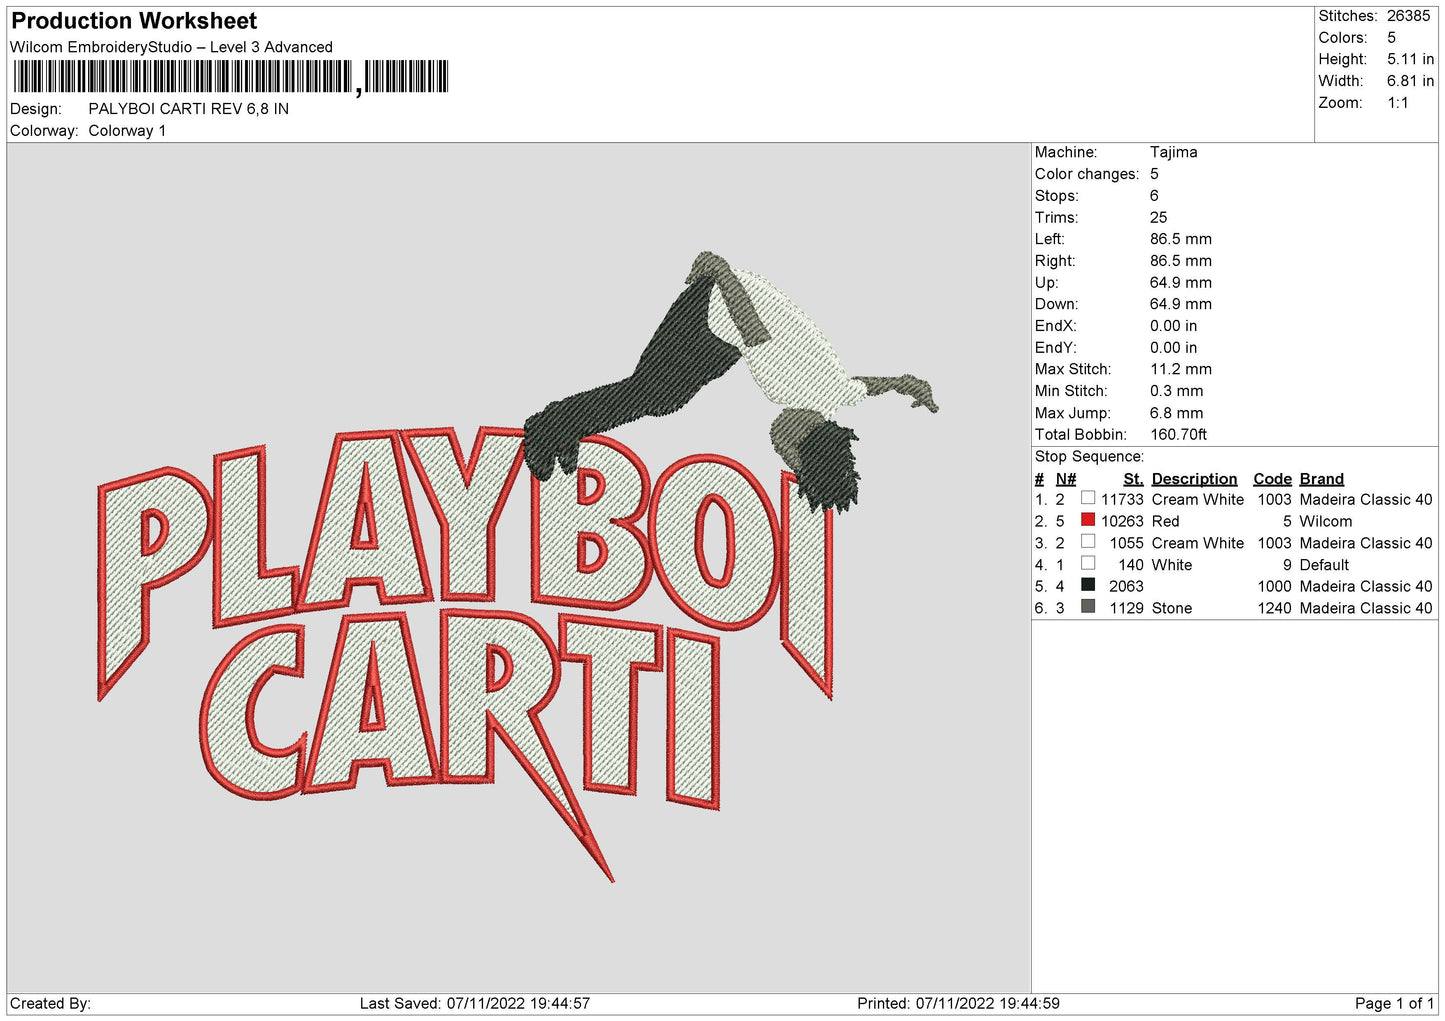Click the Max Stitch value 11.2 mm
The image size is (1445, 1021).
coord(1180,369)
